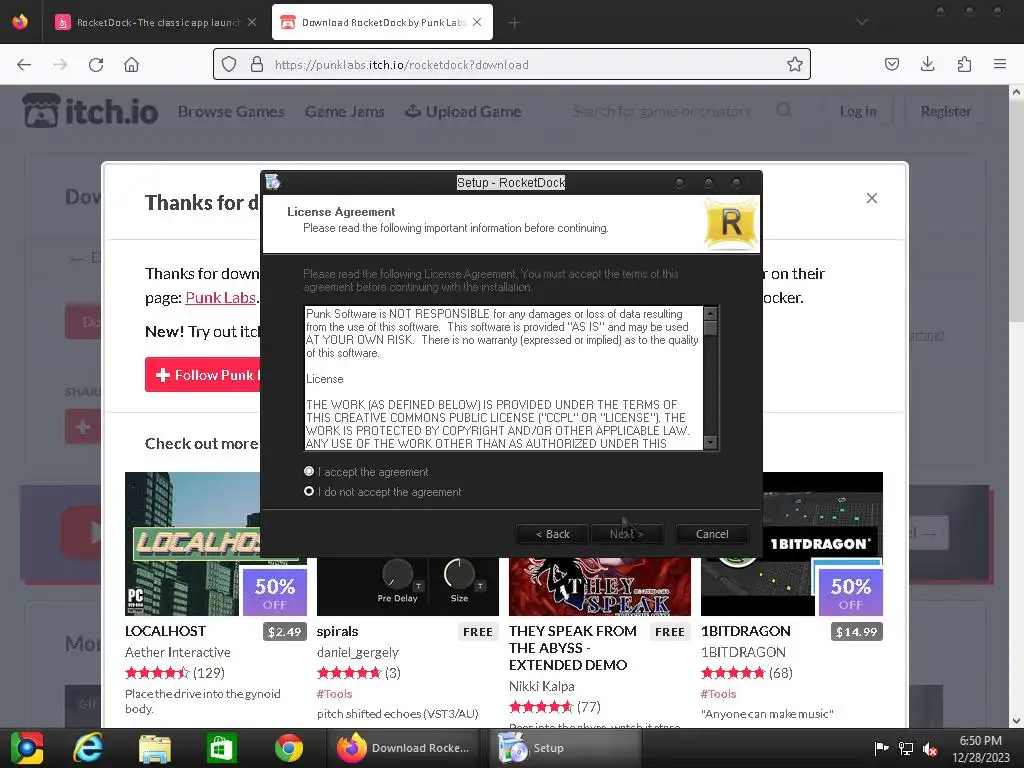Open the spirals title link
The width and height of the screenshot is (1024, 768).
[337, 632]
